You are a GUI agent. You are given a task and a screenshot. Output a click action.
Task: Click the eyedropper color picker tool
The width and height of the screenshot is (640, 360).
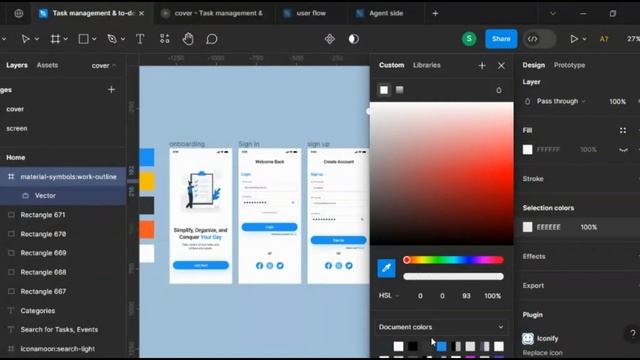tap(386, 268)
